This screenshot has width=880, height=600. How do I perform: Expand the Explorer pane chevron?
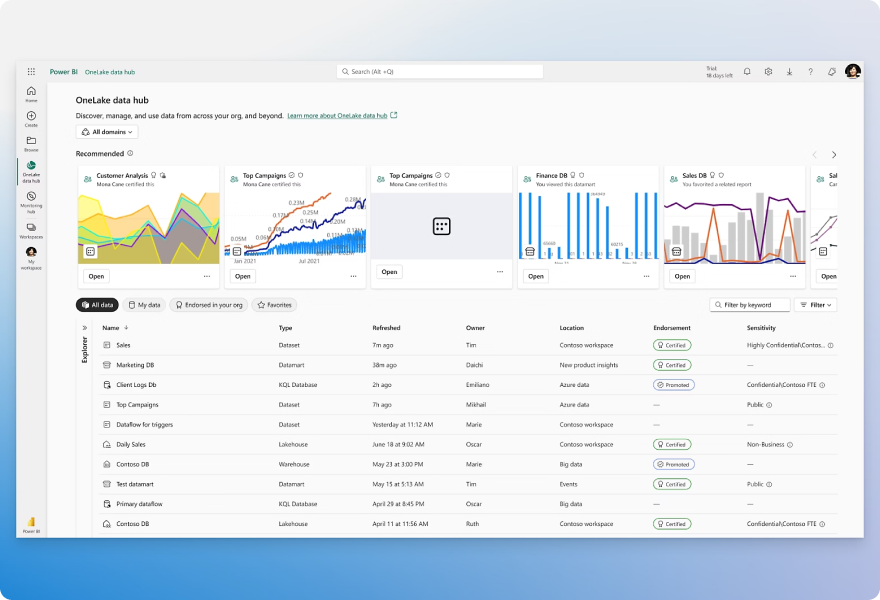tap(85, 328)
